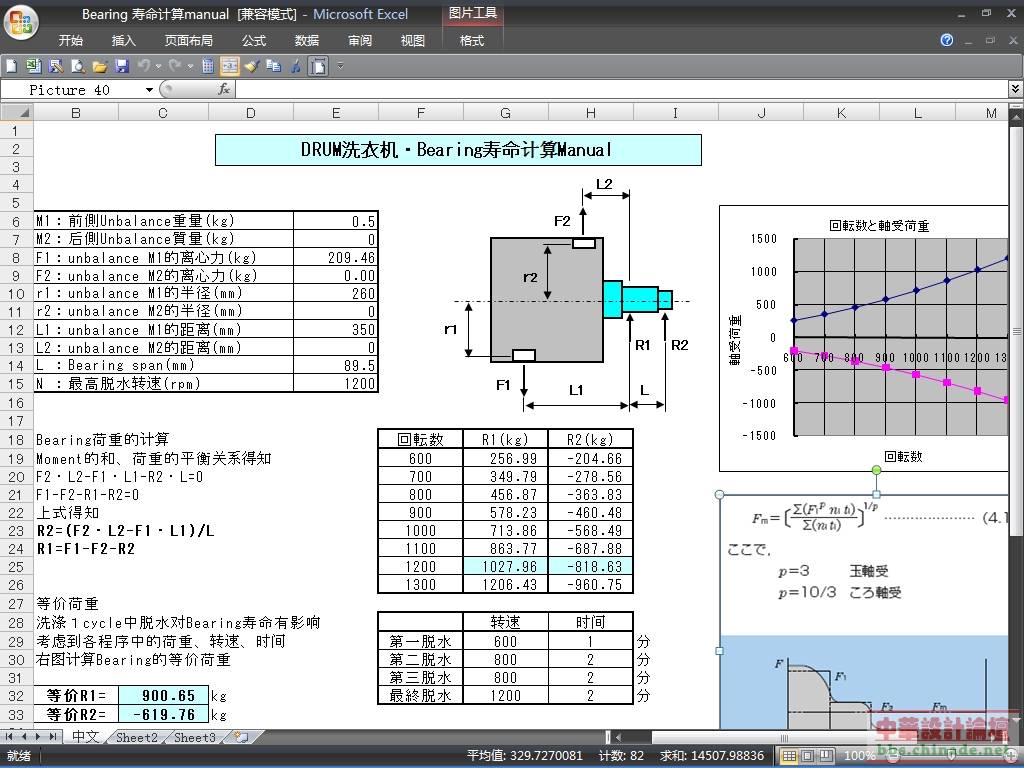Click the green rotation handle above the picture
The height and width of the screenshot is (768, 1024).
coord(876,470)
